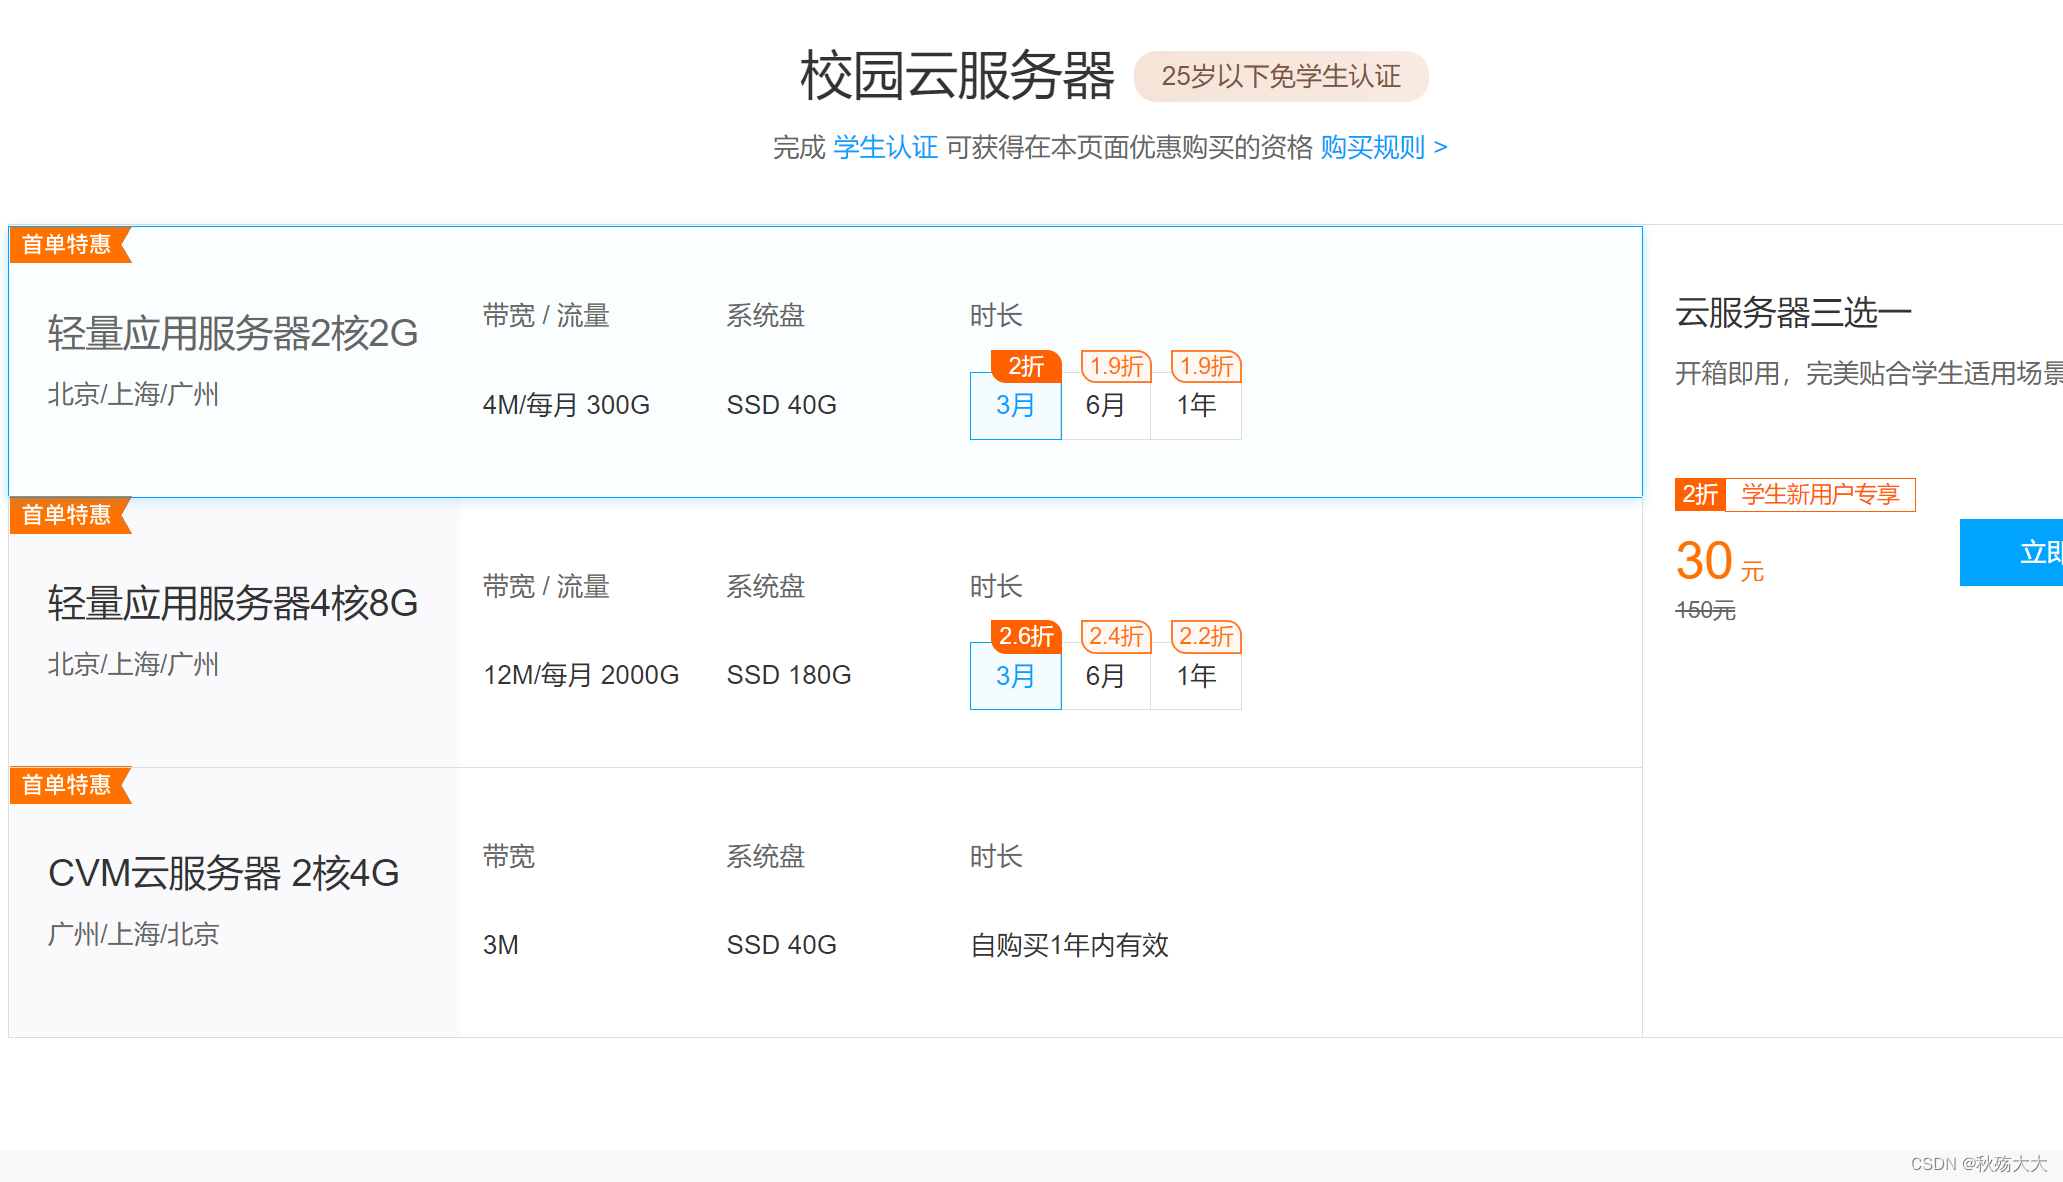Select 6月 duration for 2核2G server
The image size is (2063, 1182).
point(1105,406)
